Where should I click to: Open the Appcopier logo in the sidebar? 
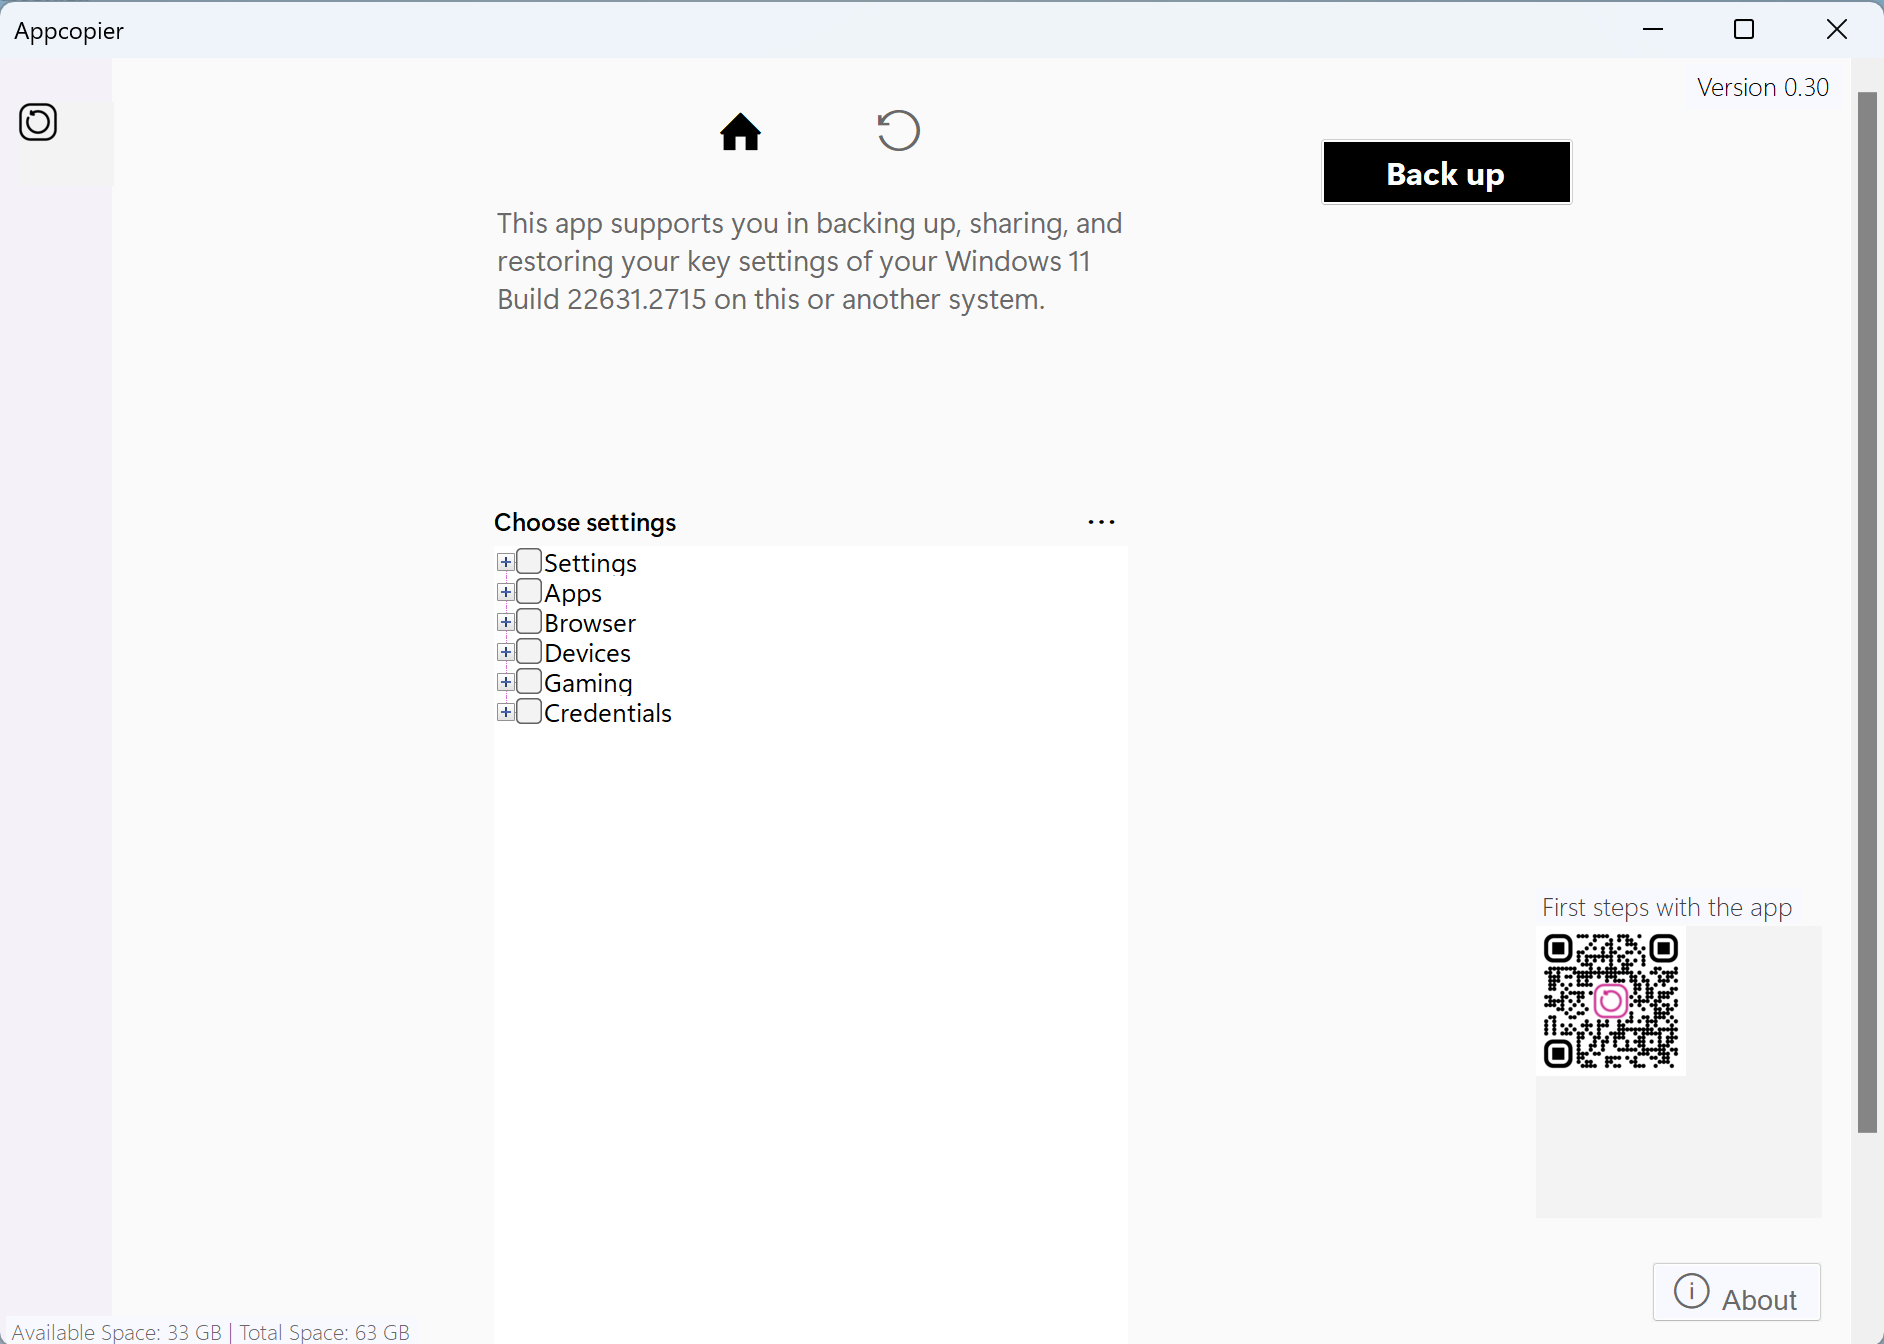click(38, 122)
